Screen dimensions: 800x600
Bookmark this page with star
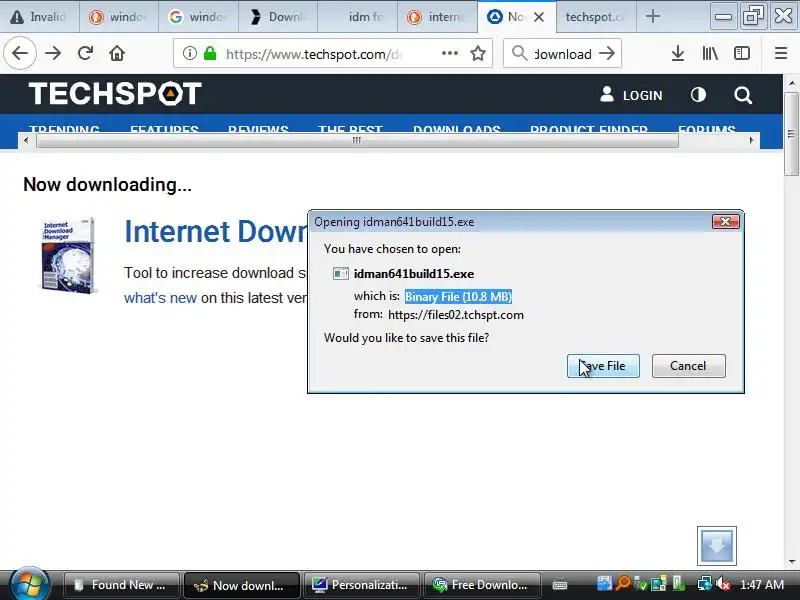tap(478, 53)
